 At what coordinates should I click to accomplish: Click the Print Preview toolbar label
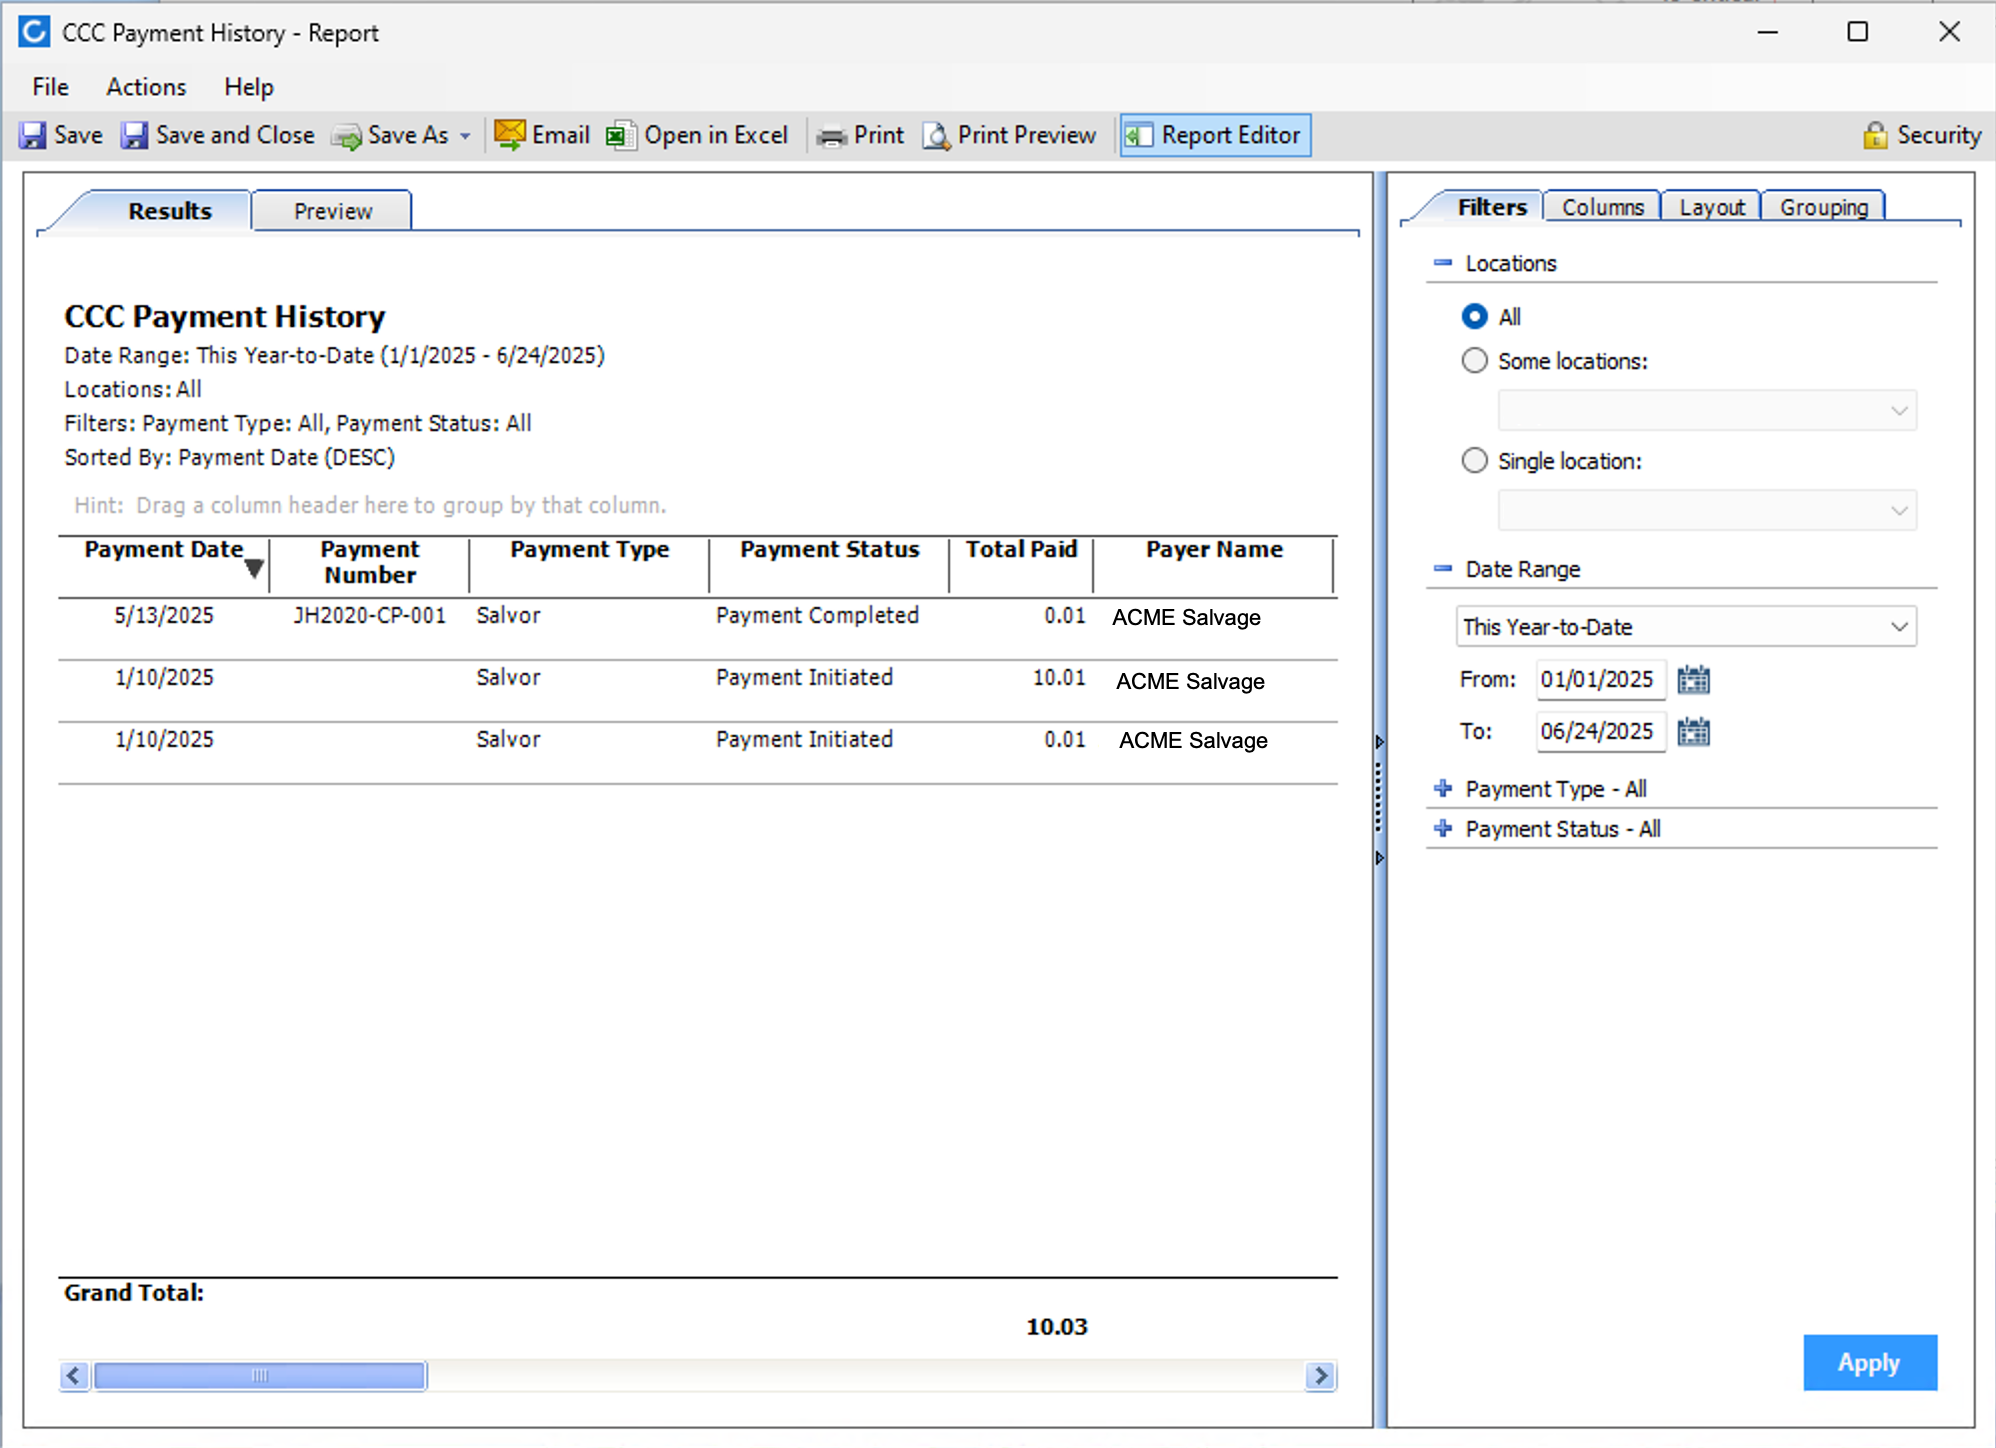pos(1026,135)
